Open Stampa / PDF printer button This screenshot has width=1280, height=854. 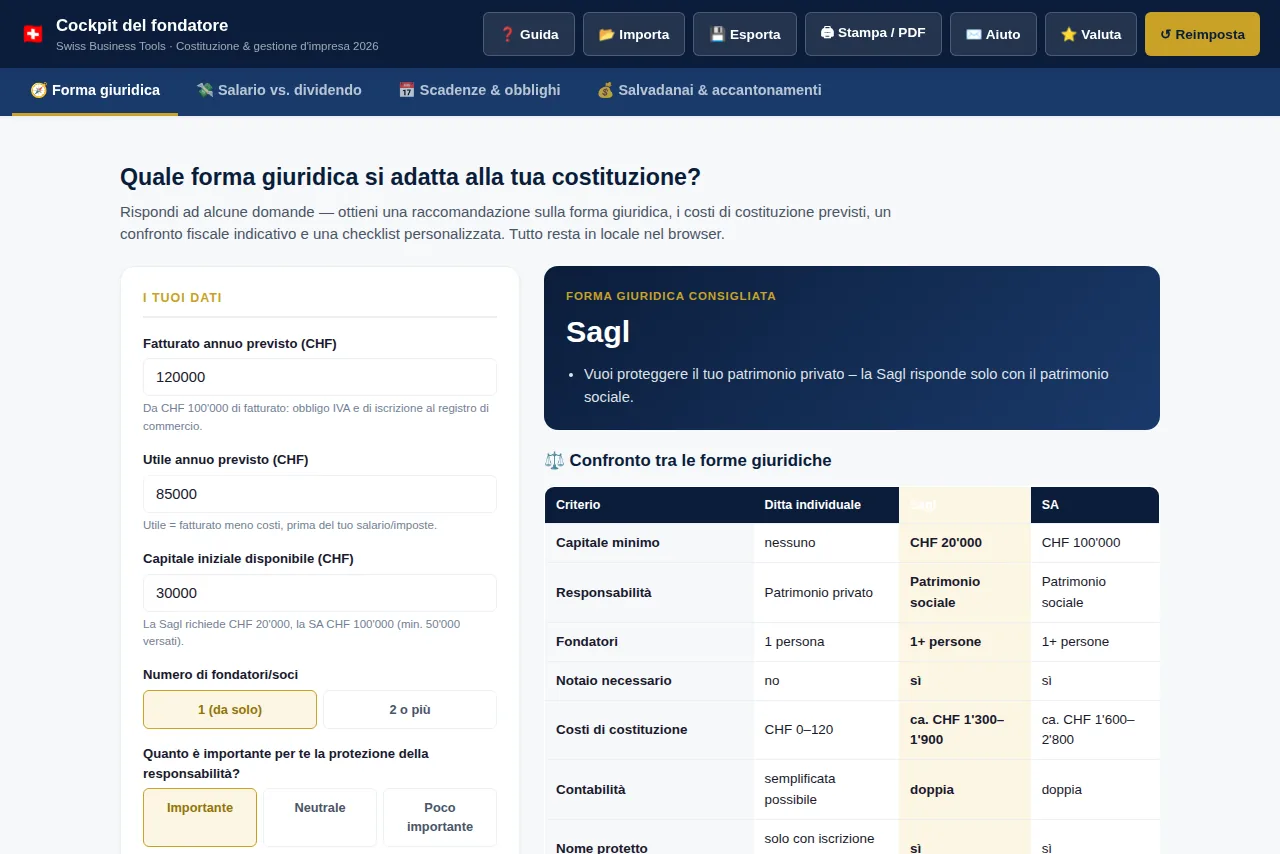(873, 34)
